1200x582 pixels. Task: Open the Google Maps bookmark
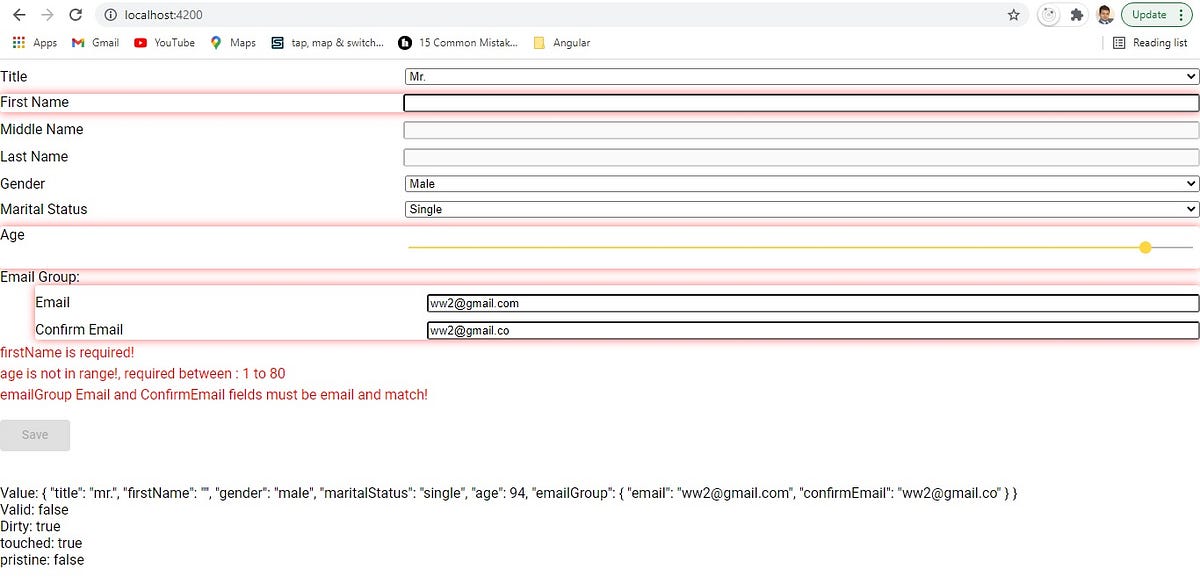(x=232, y=43)
